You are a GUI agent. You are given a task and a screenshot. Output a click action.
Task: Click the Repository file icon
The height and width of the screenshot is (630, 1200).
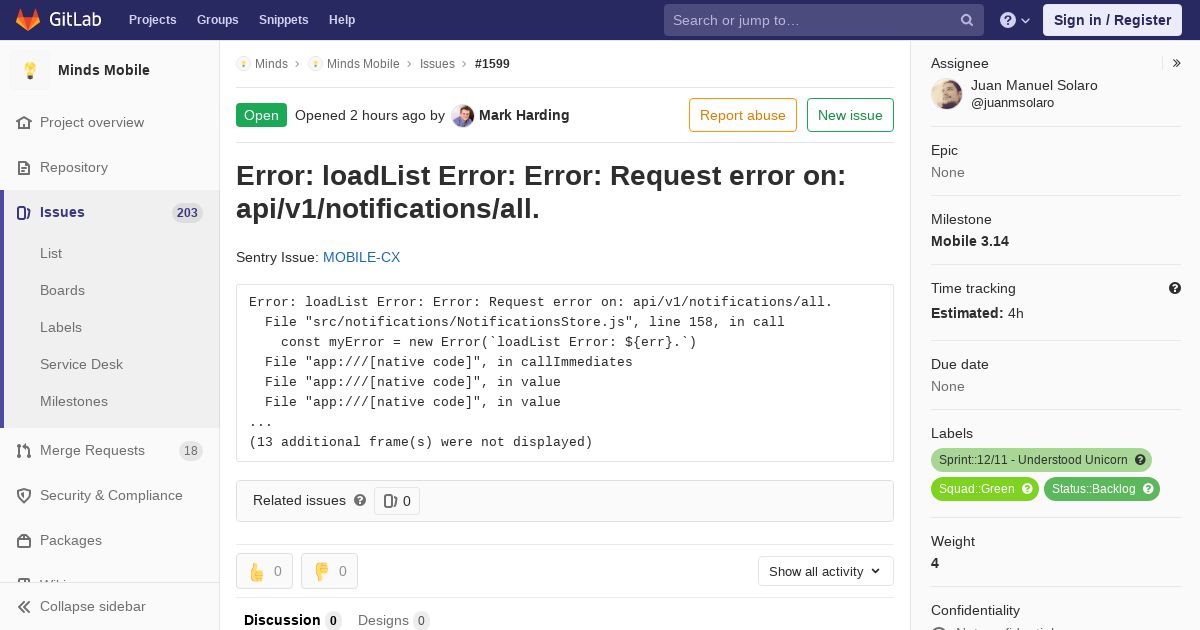point(24,167)
